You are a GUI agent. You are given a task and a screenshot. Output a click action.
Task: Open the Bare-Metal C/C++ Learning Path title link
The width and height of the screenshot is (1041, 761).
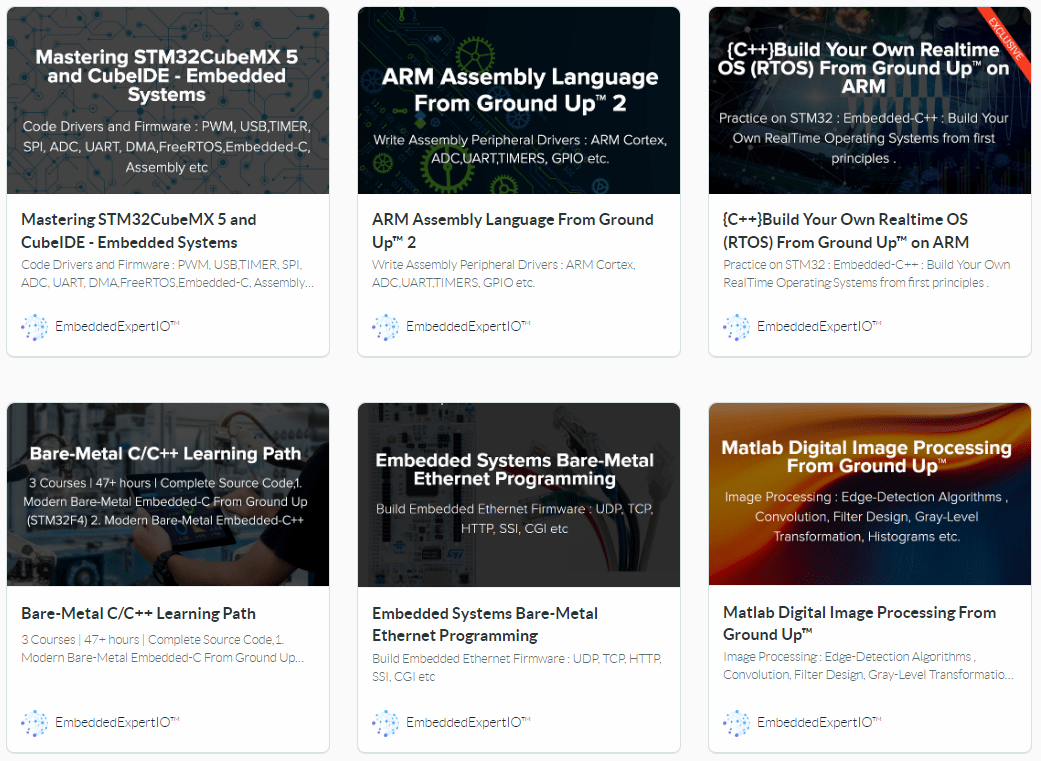pyautogui.click(x=138, y=614)
